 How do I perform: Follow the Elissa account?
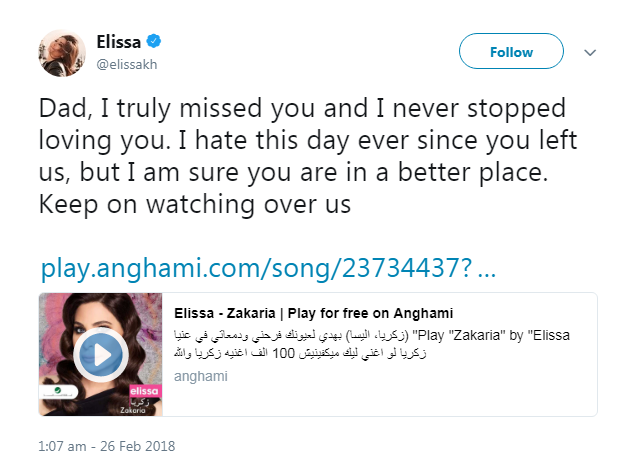point(511,51)
